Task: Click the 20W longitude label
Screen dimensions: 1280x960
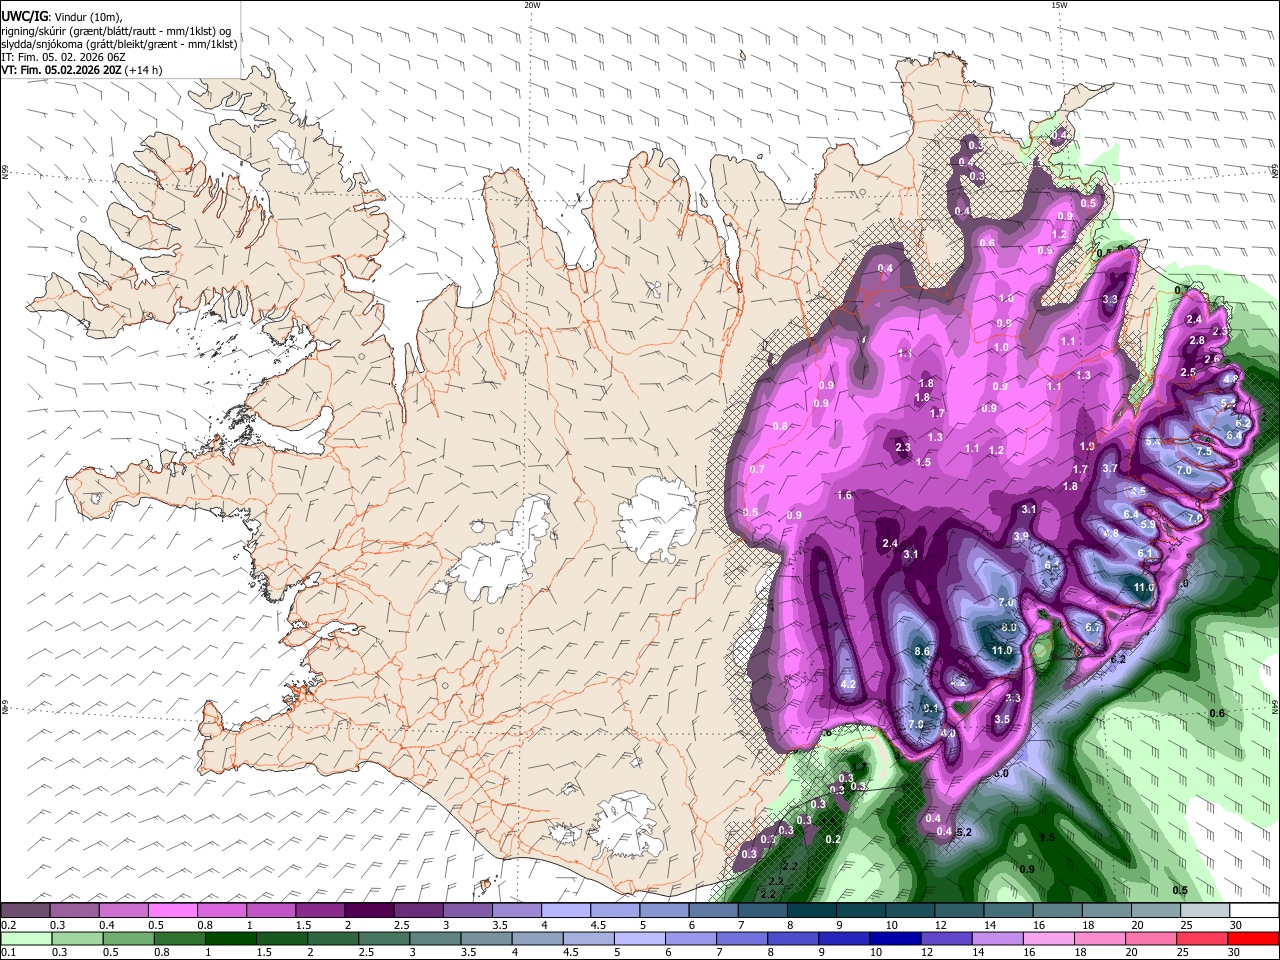Action: 532,5
